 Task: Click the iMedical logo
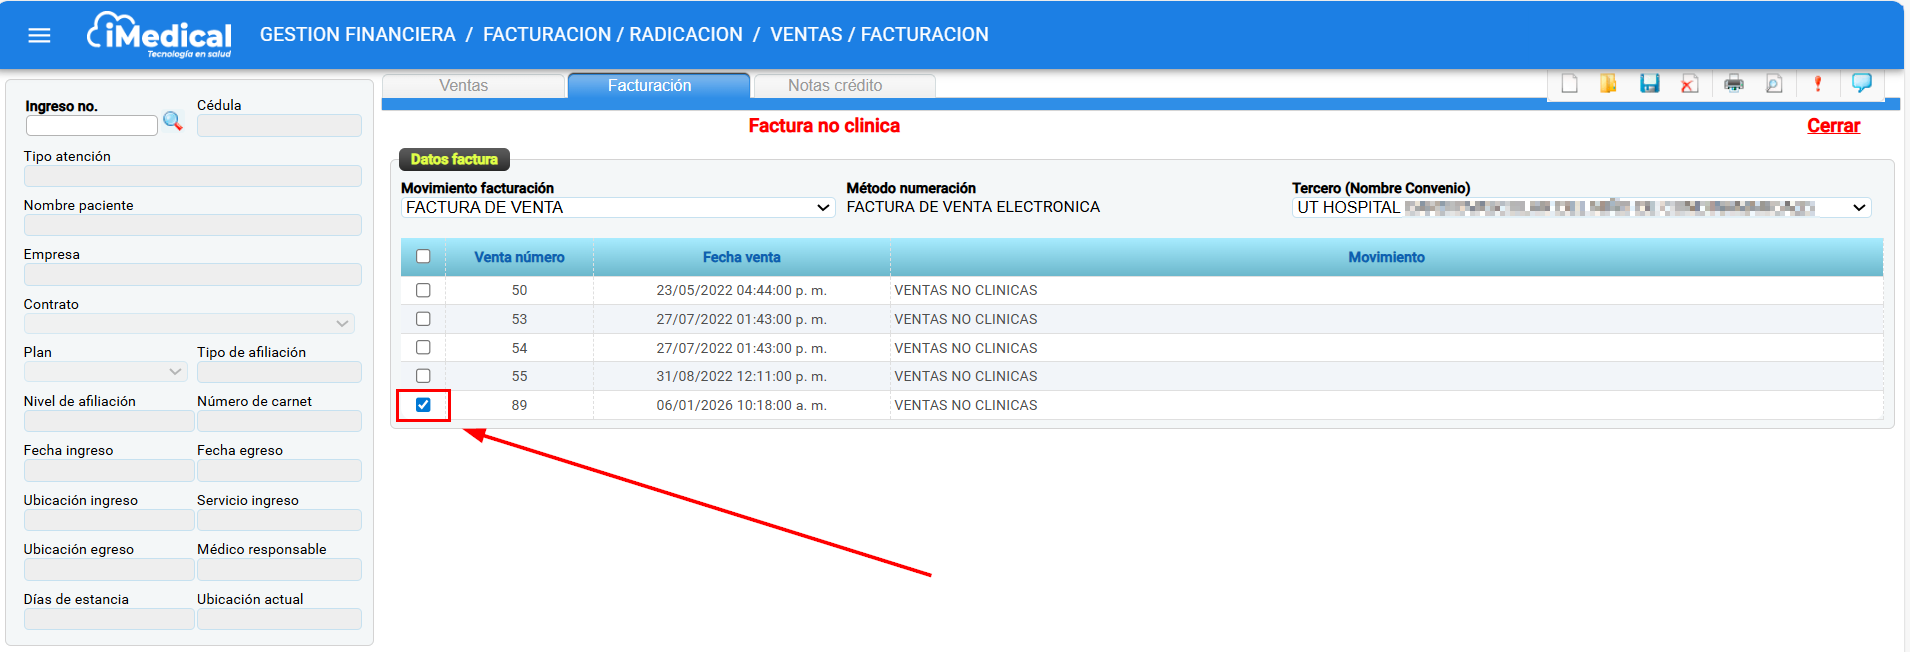[x=160, y=35]
